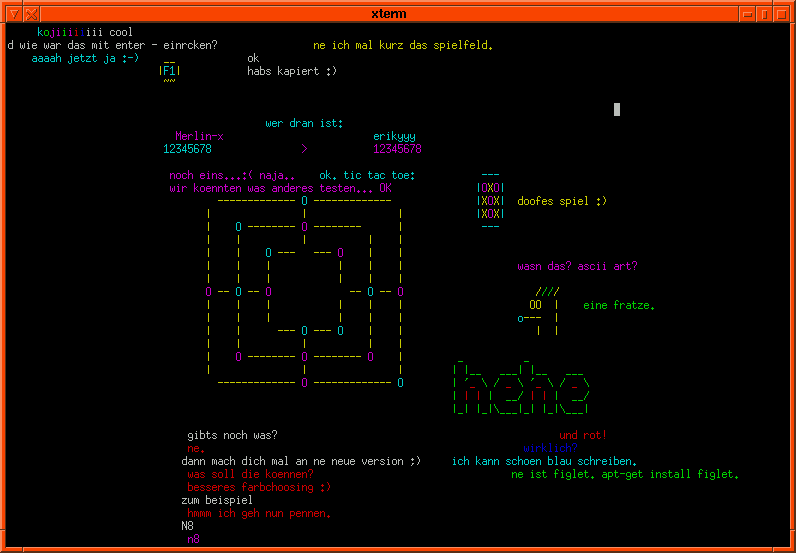The image size is (796, 553).
Task: Open the window menu in the title bar
Action: point(11,13)
